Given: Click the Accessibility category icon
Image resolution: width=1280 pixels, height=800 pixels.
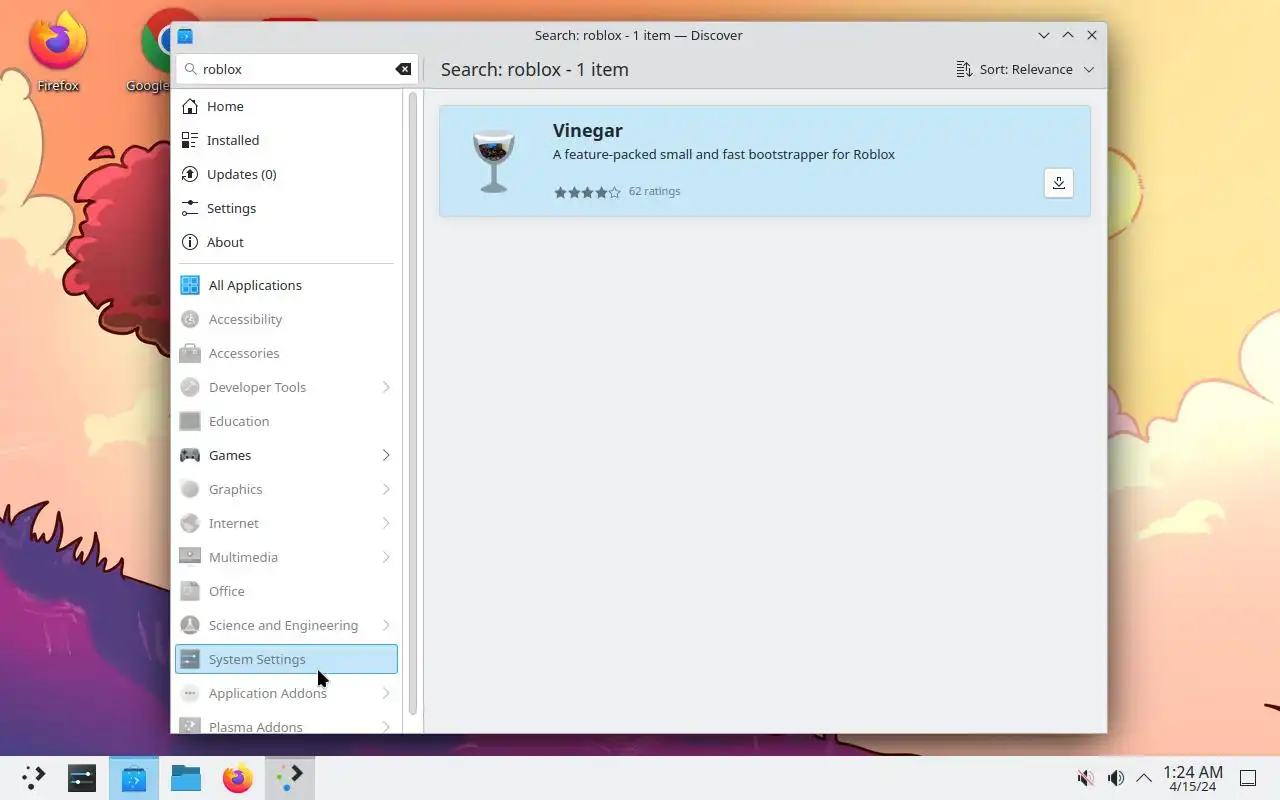Looking at the screenshot, I should pyautogui.click(x=190, y=319).
